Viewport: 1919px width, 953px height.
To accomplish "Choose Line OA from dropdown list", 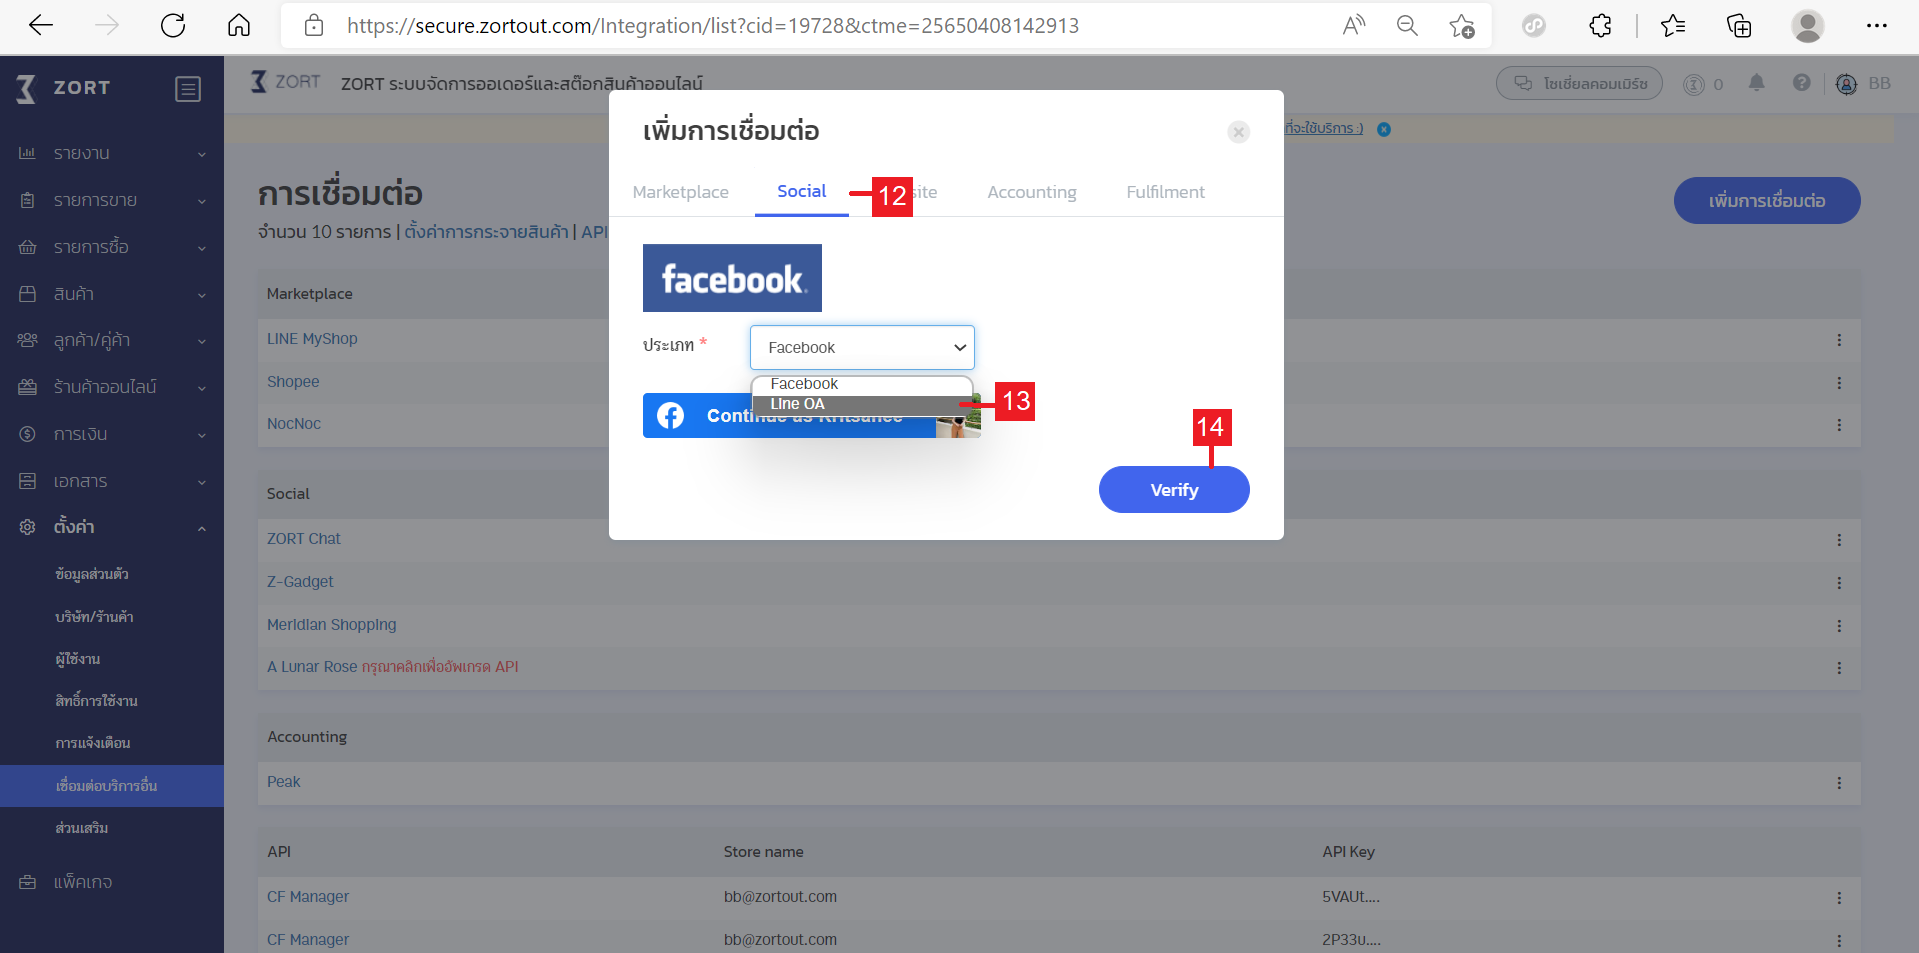I will click(862, 405).
